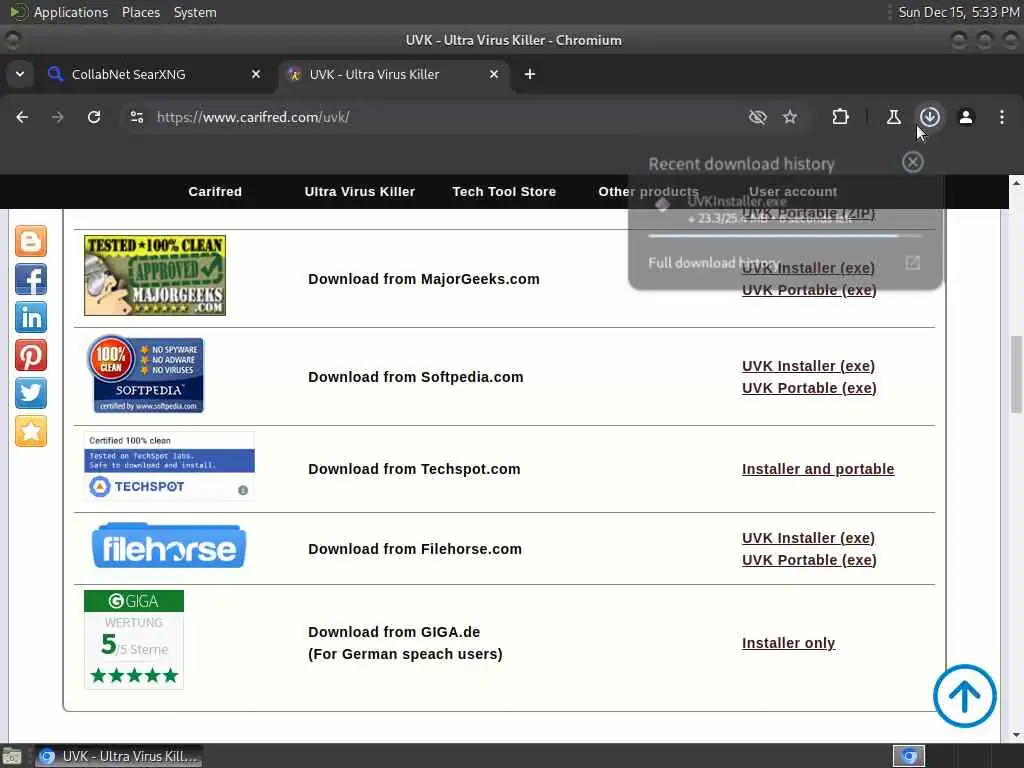Click the UVK taskbar window button

[x=119, y=756]
